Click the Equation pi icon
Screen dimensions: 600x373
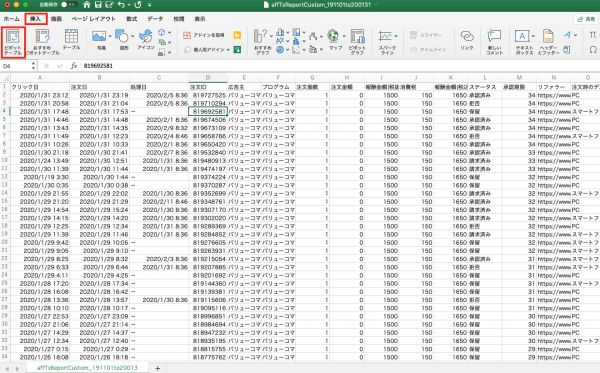coord(593,35)
